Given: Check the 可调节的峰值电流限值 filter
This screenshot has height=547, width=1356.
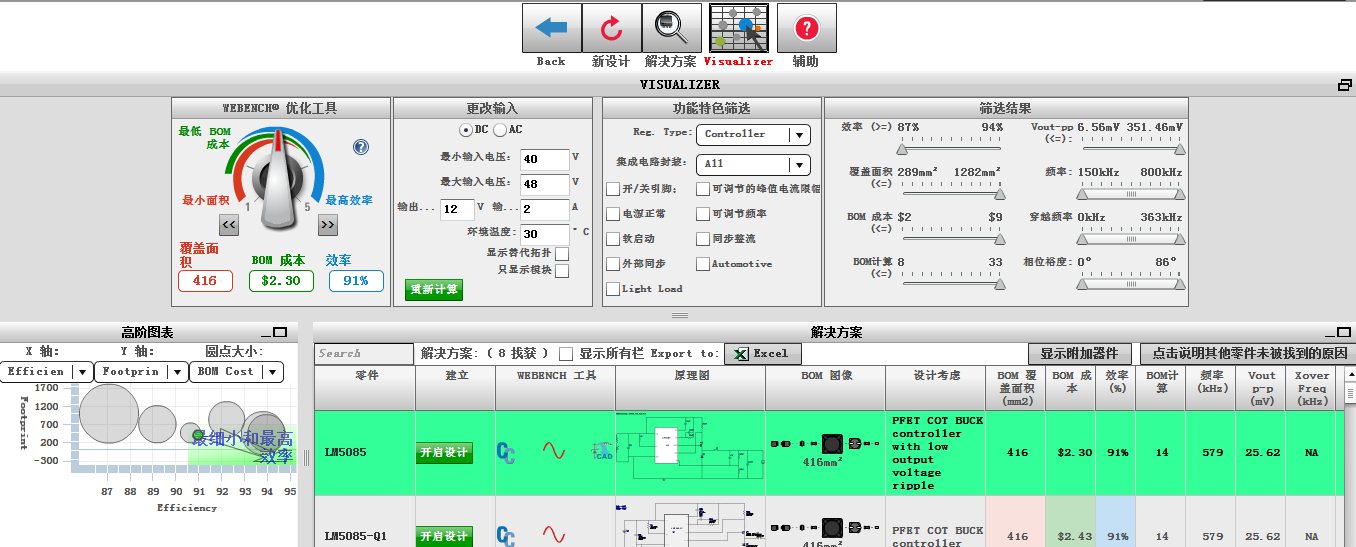Looking at the screenshot, I should (703, 188).
